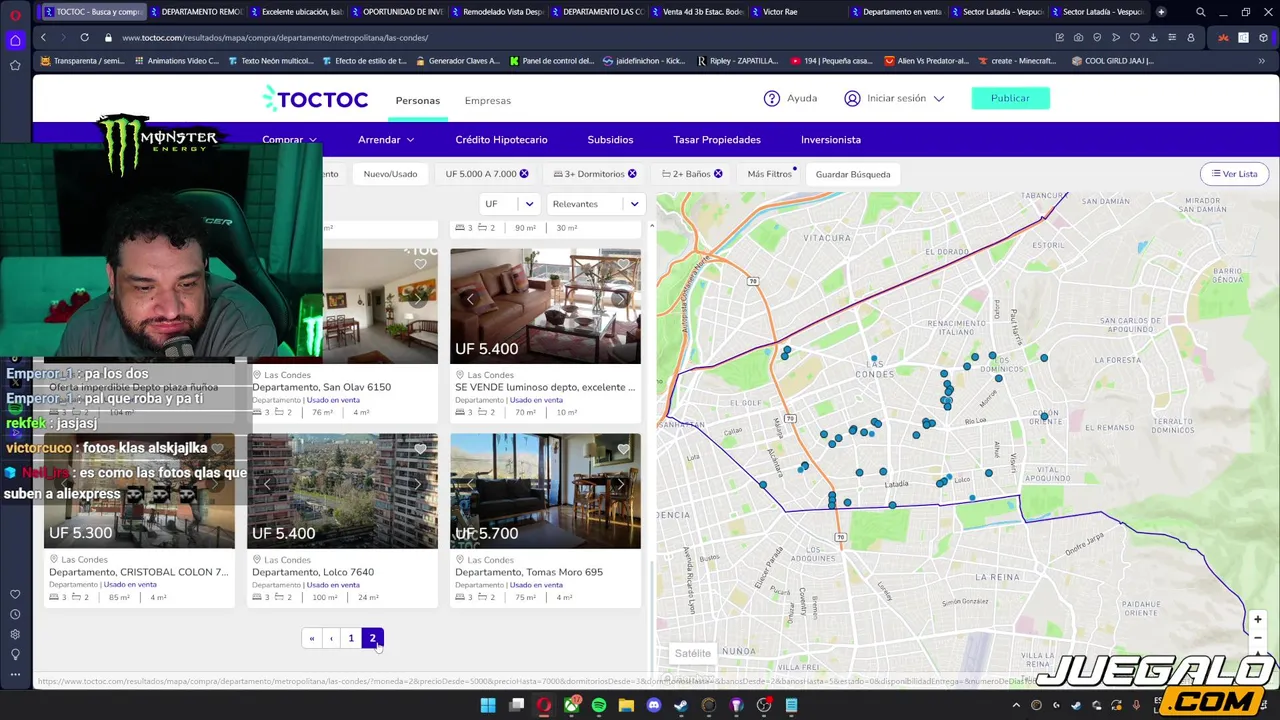This screenshot has height=720, width=1280.
Task: Open Departamento, San Olav 6150 title
Action: 321,387
